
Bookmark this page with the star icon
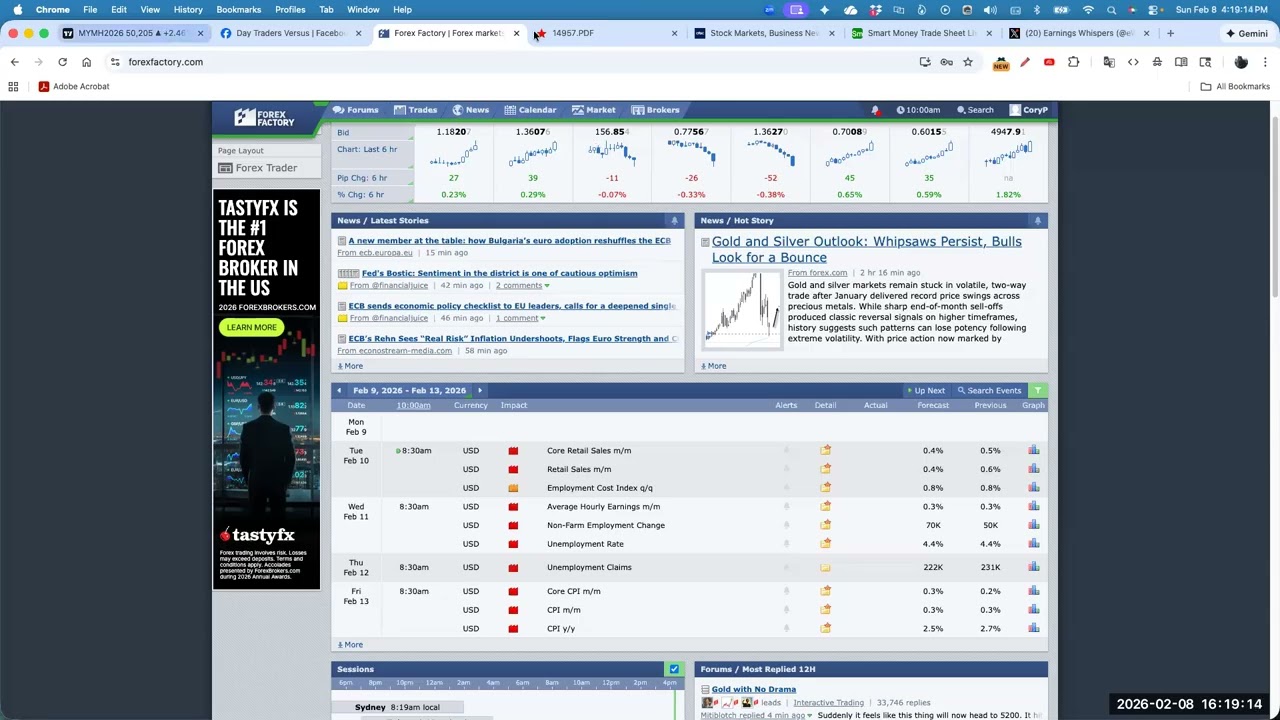(967, 62)
